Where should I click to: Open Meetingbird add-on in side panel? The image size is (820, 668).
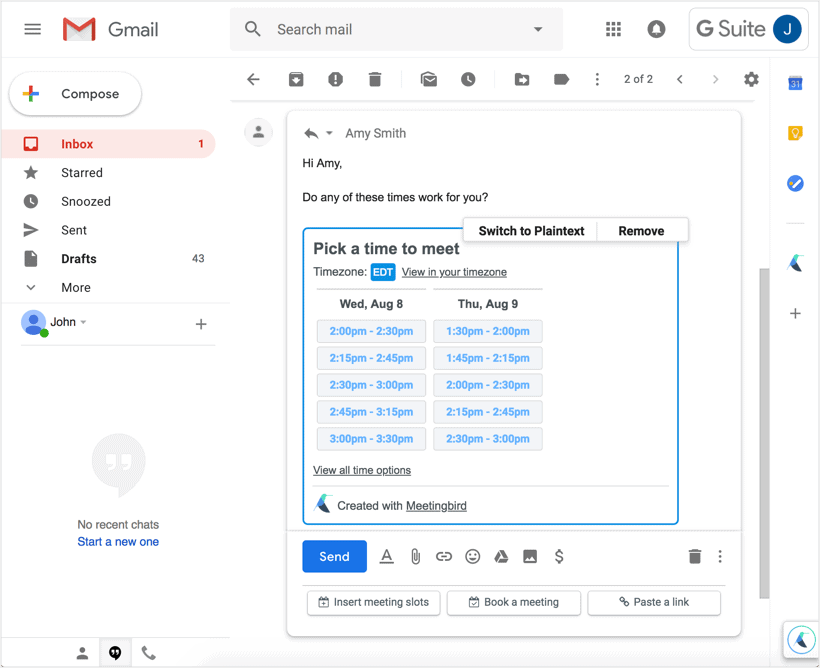tap(795, 262)
